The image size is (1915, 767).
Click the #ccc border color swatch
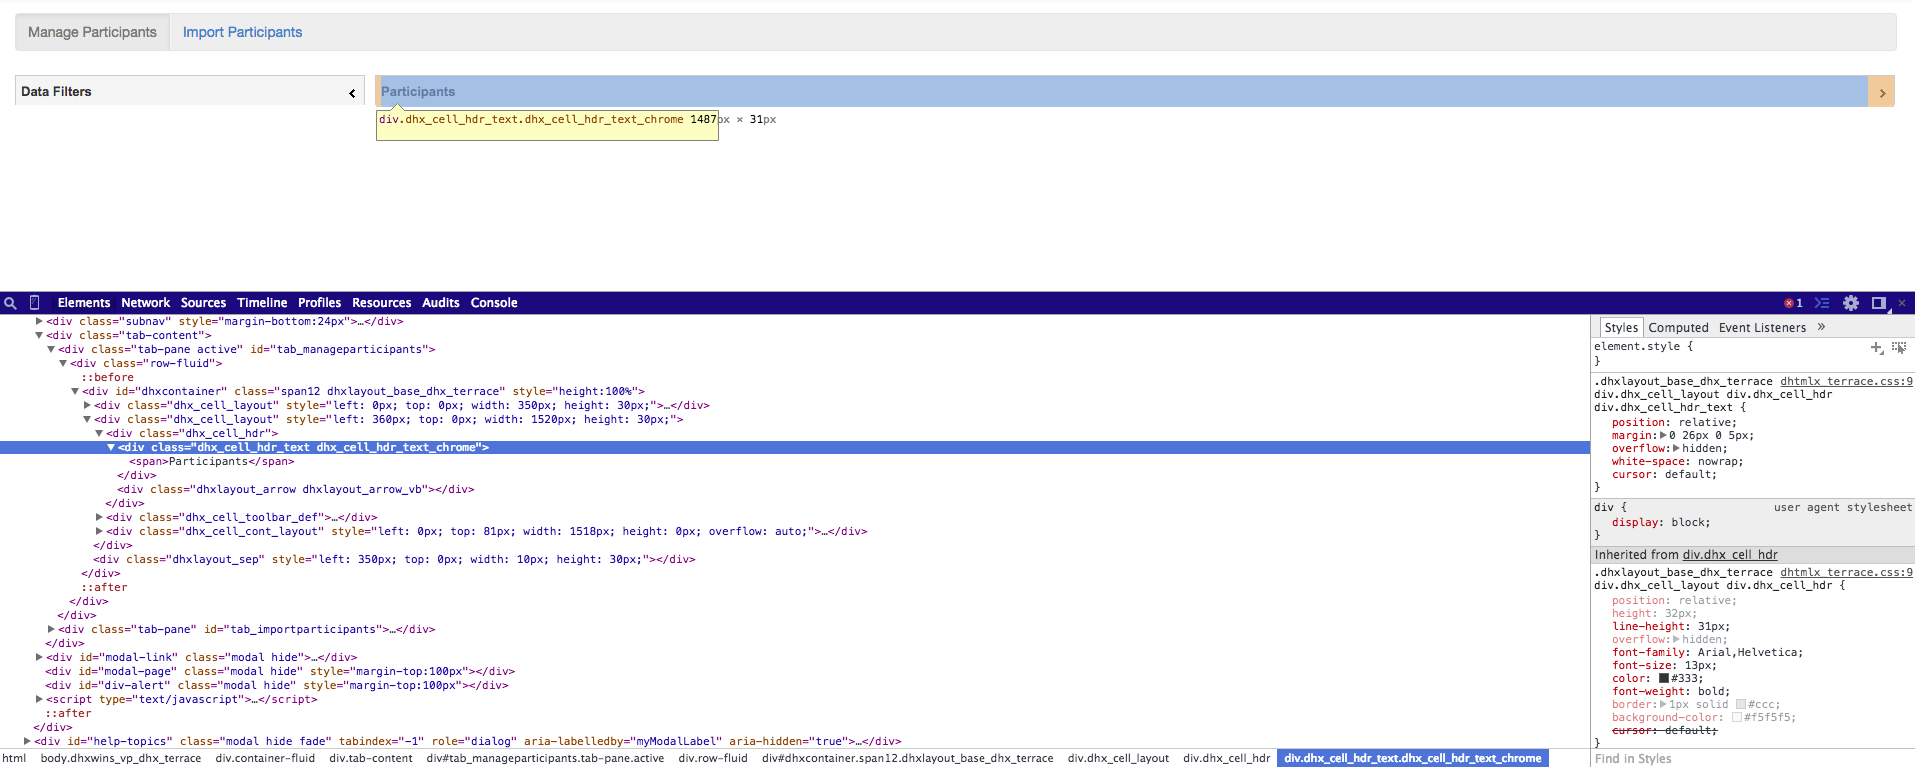point(1740,704)
